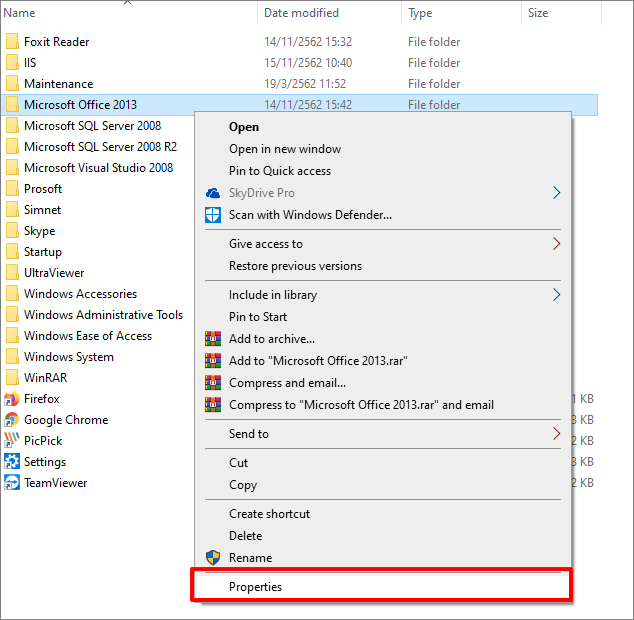Viewport: 634px width, 620px height.
Task: Select the TeamViewer shortcut icon
Action: 12,483
